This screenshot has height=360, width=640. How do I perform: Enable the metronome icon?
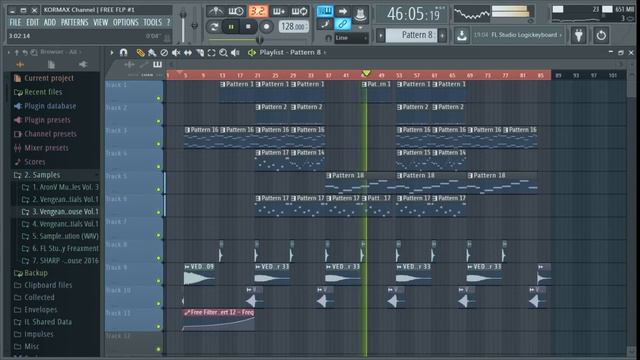click(215, 11)
